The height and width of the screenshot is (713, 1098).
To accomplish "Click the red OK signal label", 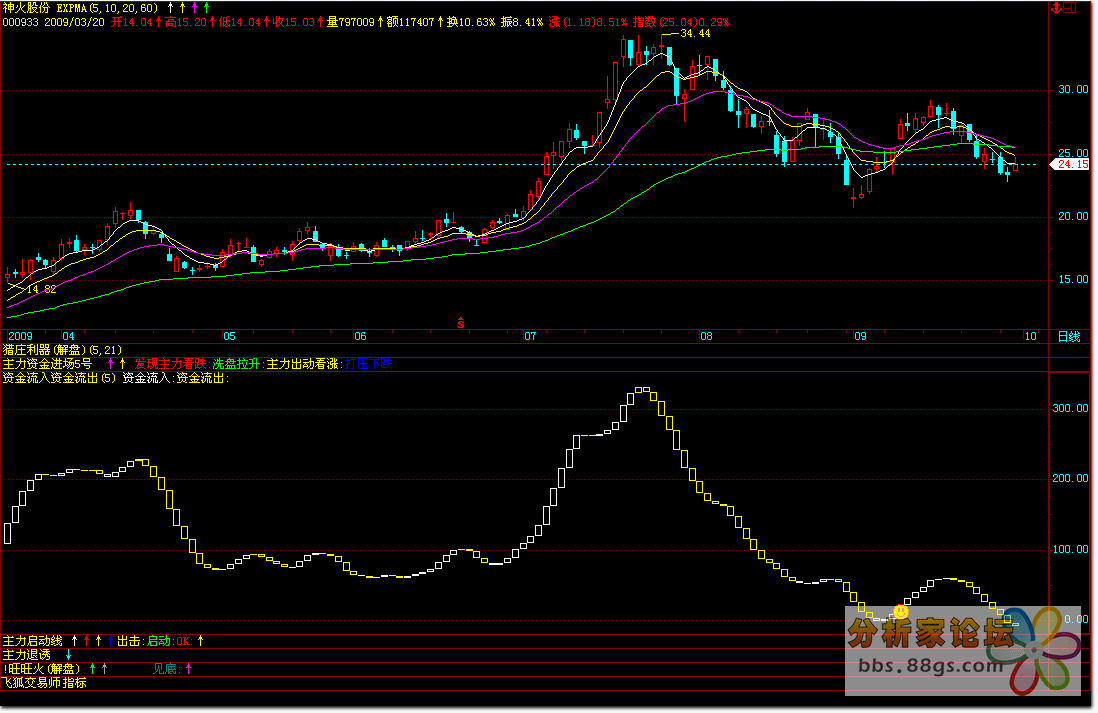I will [183, 641].
